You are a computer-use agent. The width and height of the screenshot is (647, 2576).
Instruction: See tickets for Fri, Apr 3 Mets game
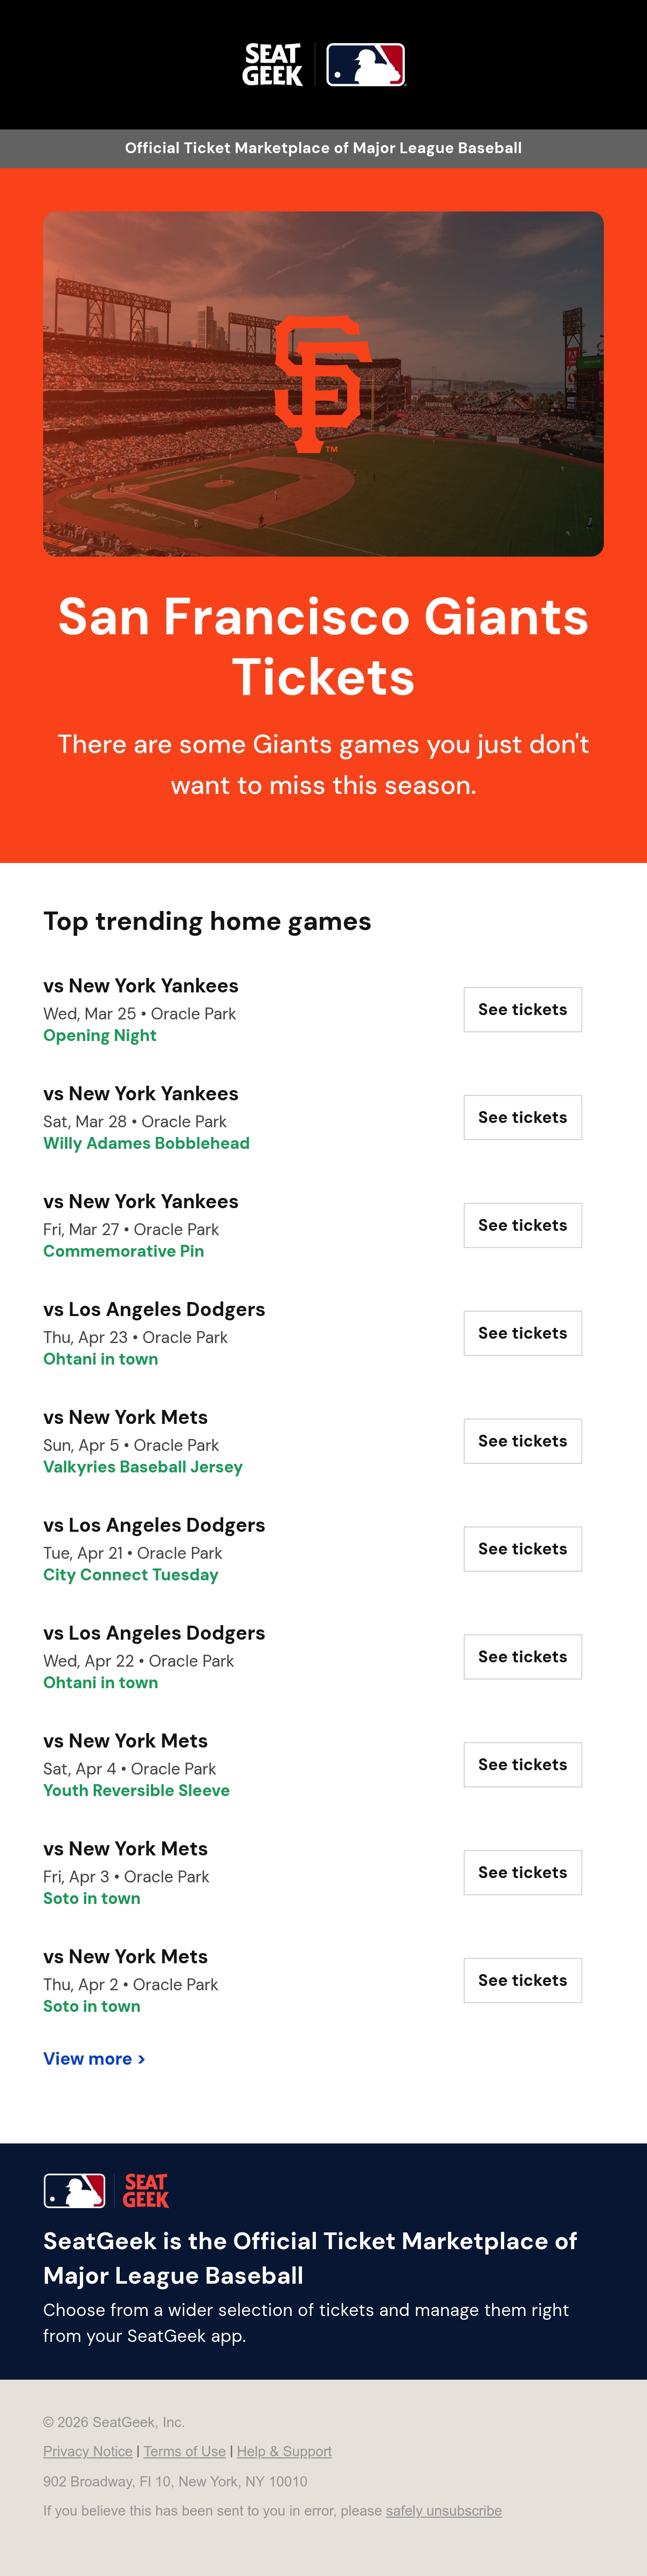pos(523,1873)
